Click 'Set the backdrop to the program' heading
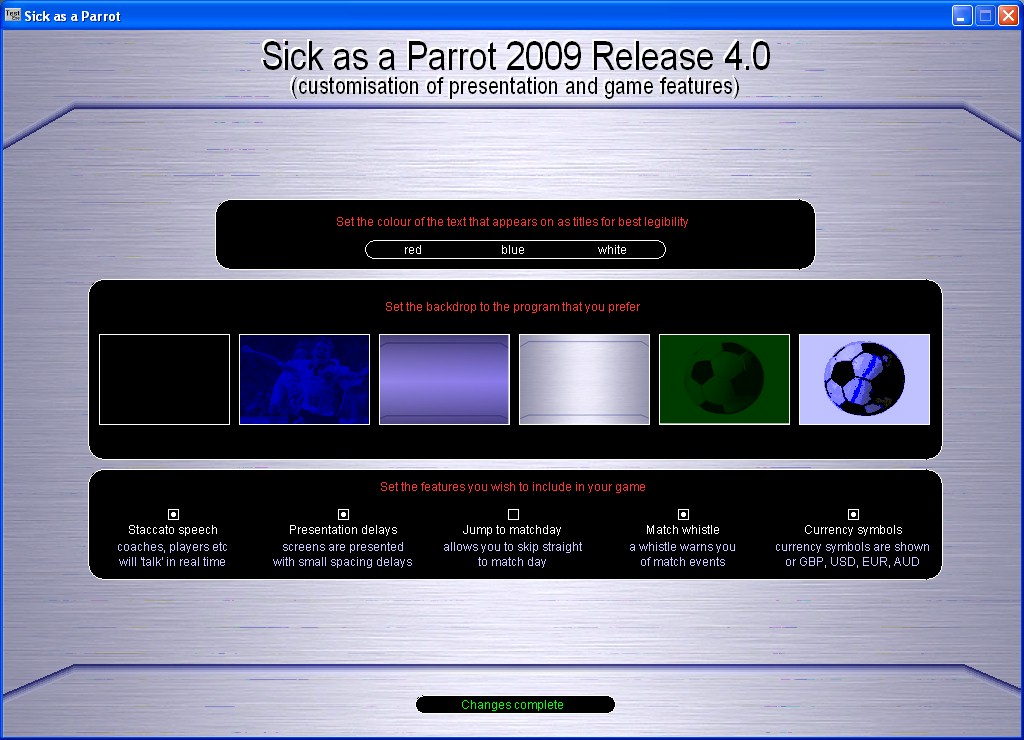 click(x=512, y=307)
